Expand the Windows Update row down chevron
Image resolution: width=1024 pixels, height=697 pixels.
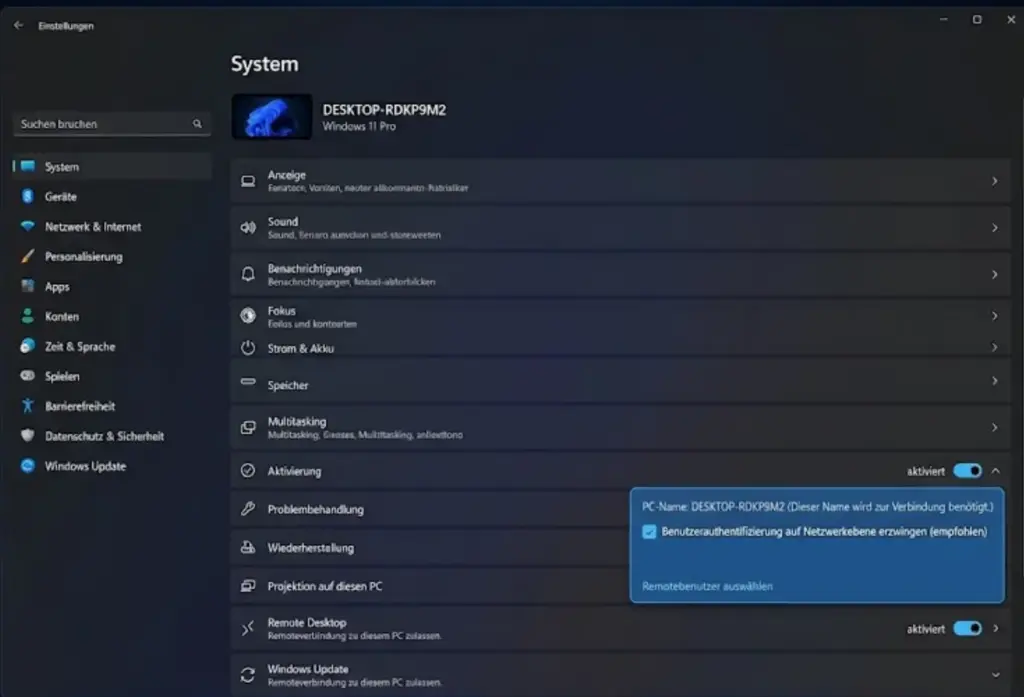(996, 675)
